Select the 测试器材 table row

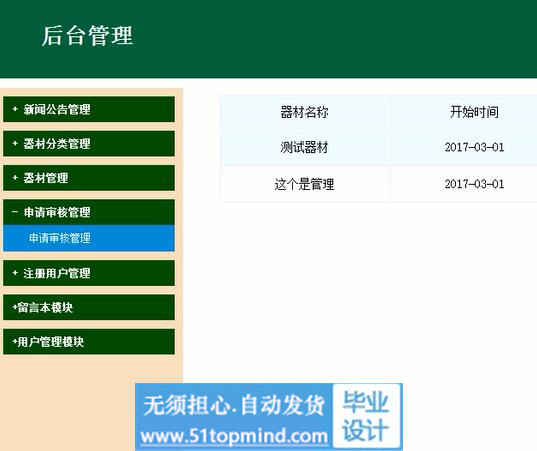click(x=380, y=147)
